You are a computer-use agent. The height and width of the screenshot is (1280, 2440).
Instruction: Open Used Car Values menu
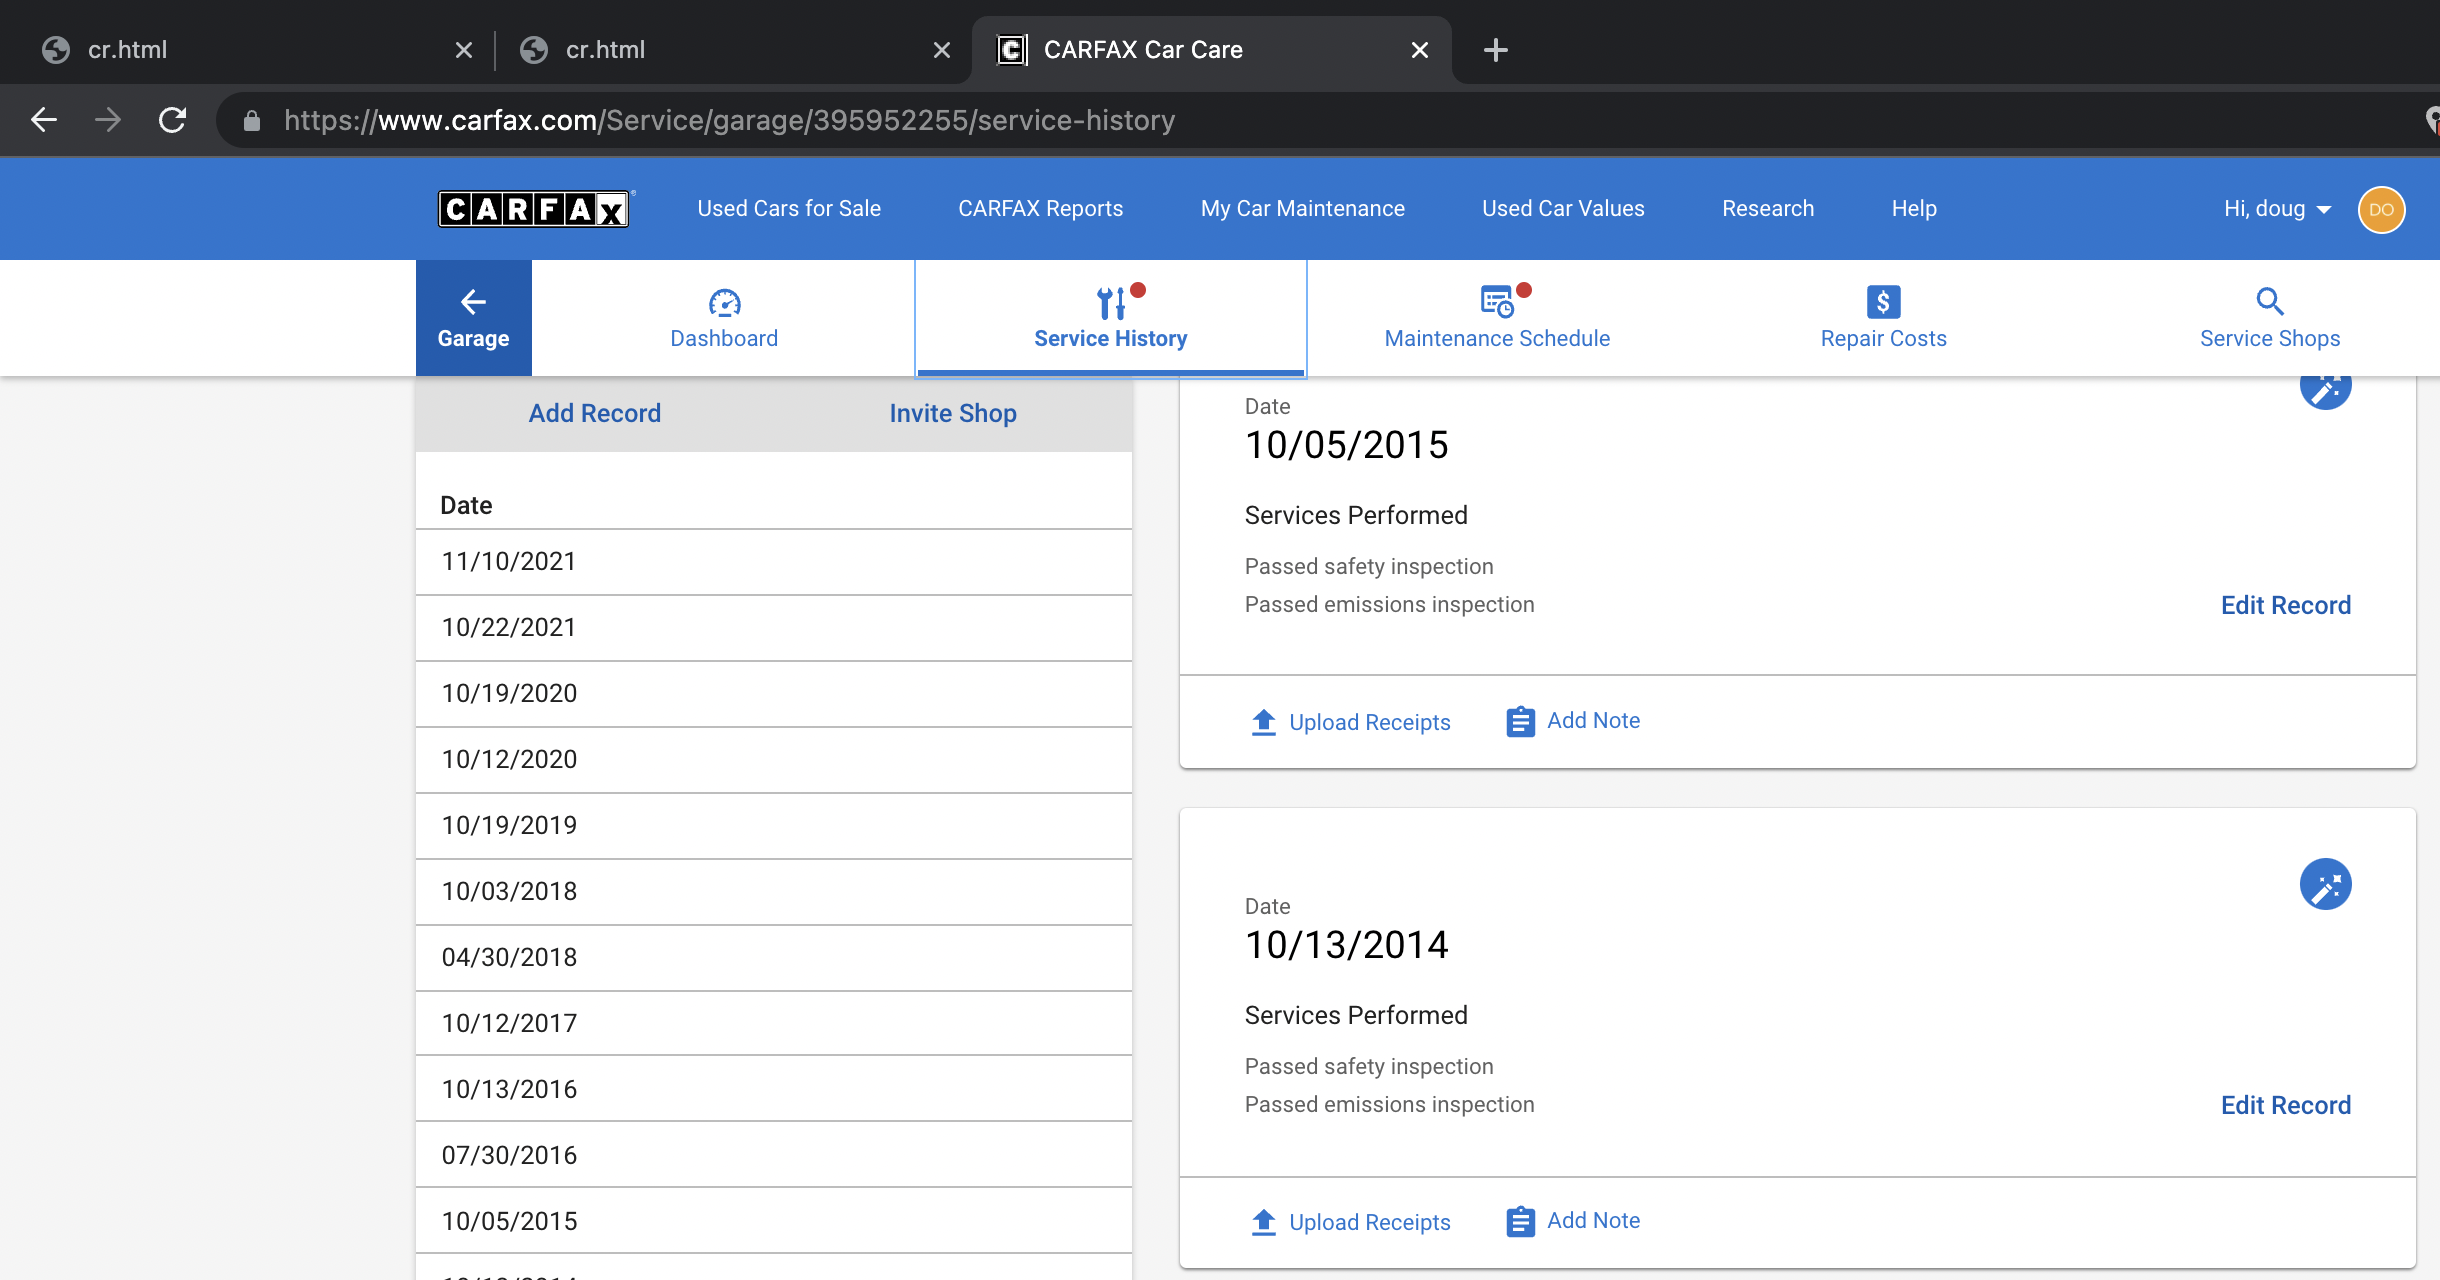tap(1563, 209)
